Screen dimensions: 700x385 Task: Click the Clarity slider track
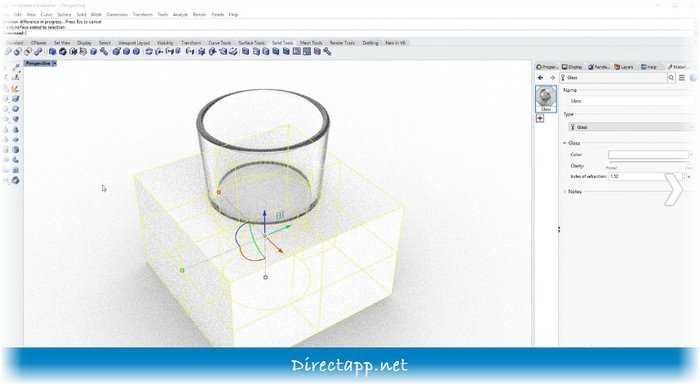coord(649,163)
